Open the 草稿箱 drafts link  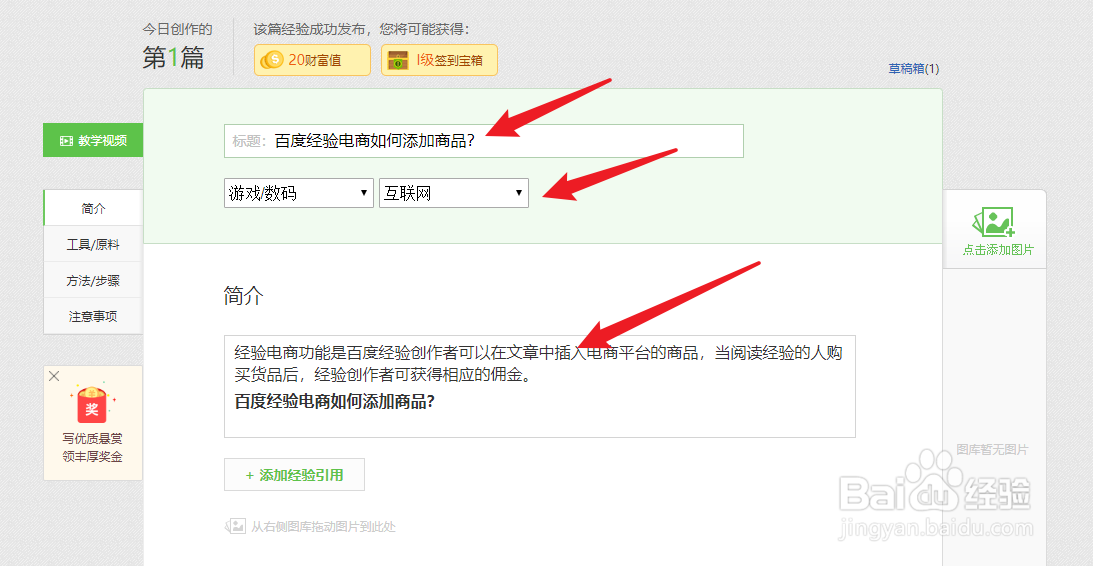tap(906, 68)
